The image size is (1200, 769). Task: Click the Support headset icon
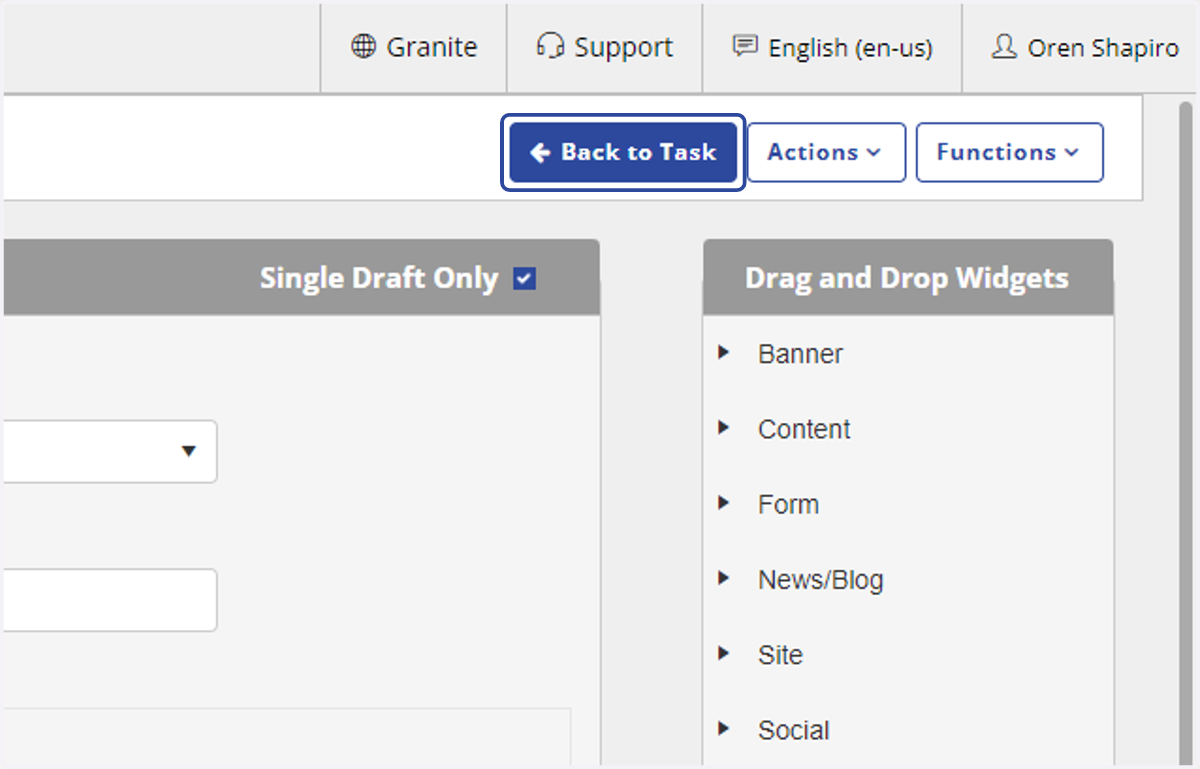click(550, 46)
